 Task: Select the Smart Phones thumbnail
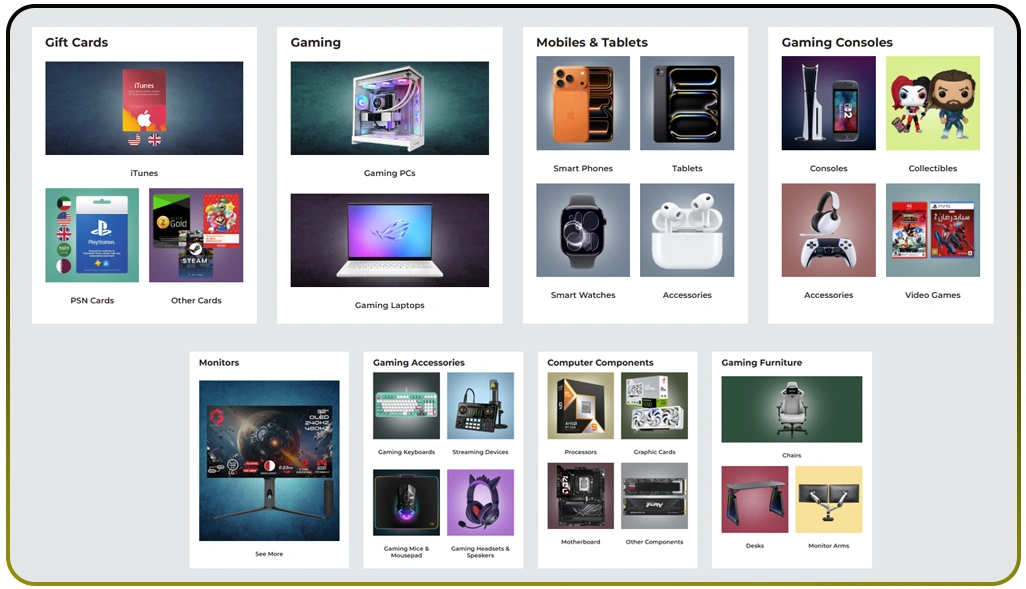tap(583, 103)
